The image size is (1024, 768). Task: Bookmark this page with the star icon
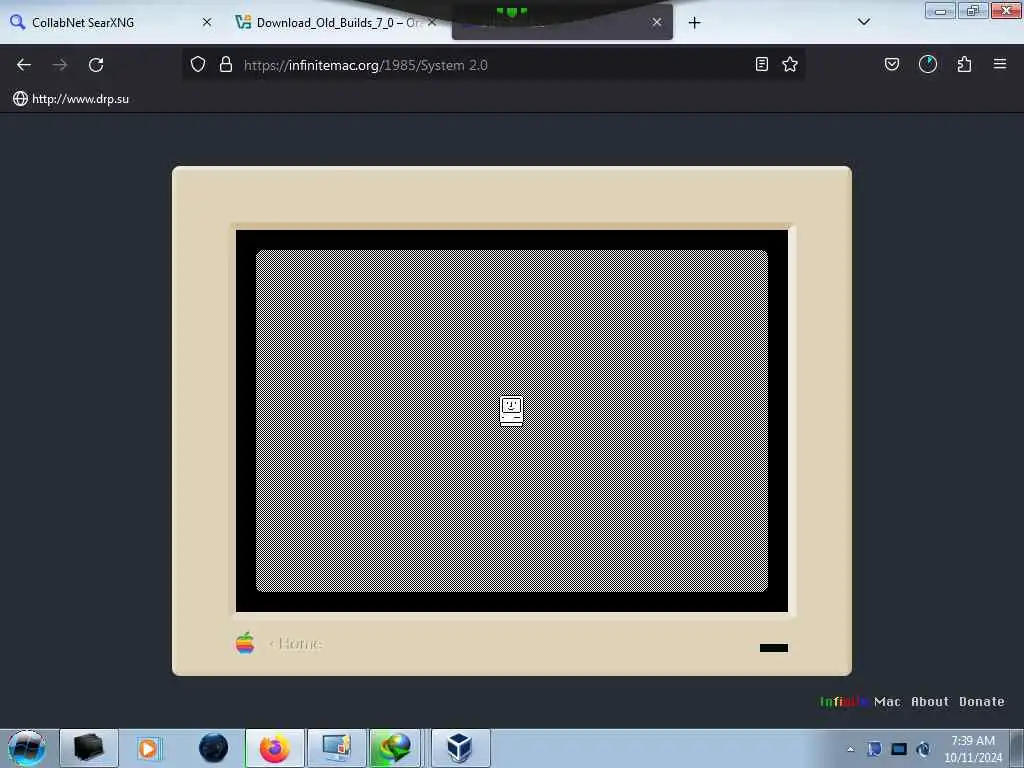pyautogui.click(x=790, y=64)
